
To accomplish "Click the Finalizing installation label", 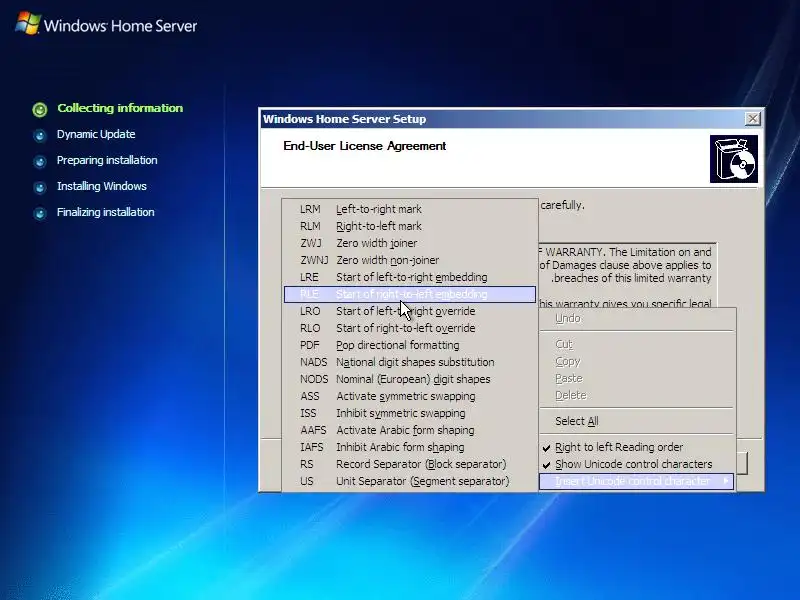I will point(106,212).
